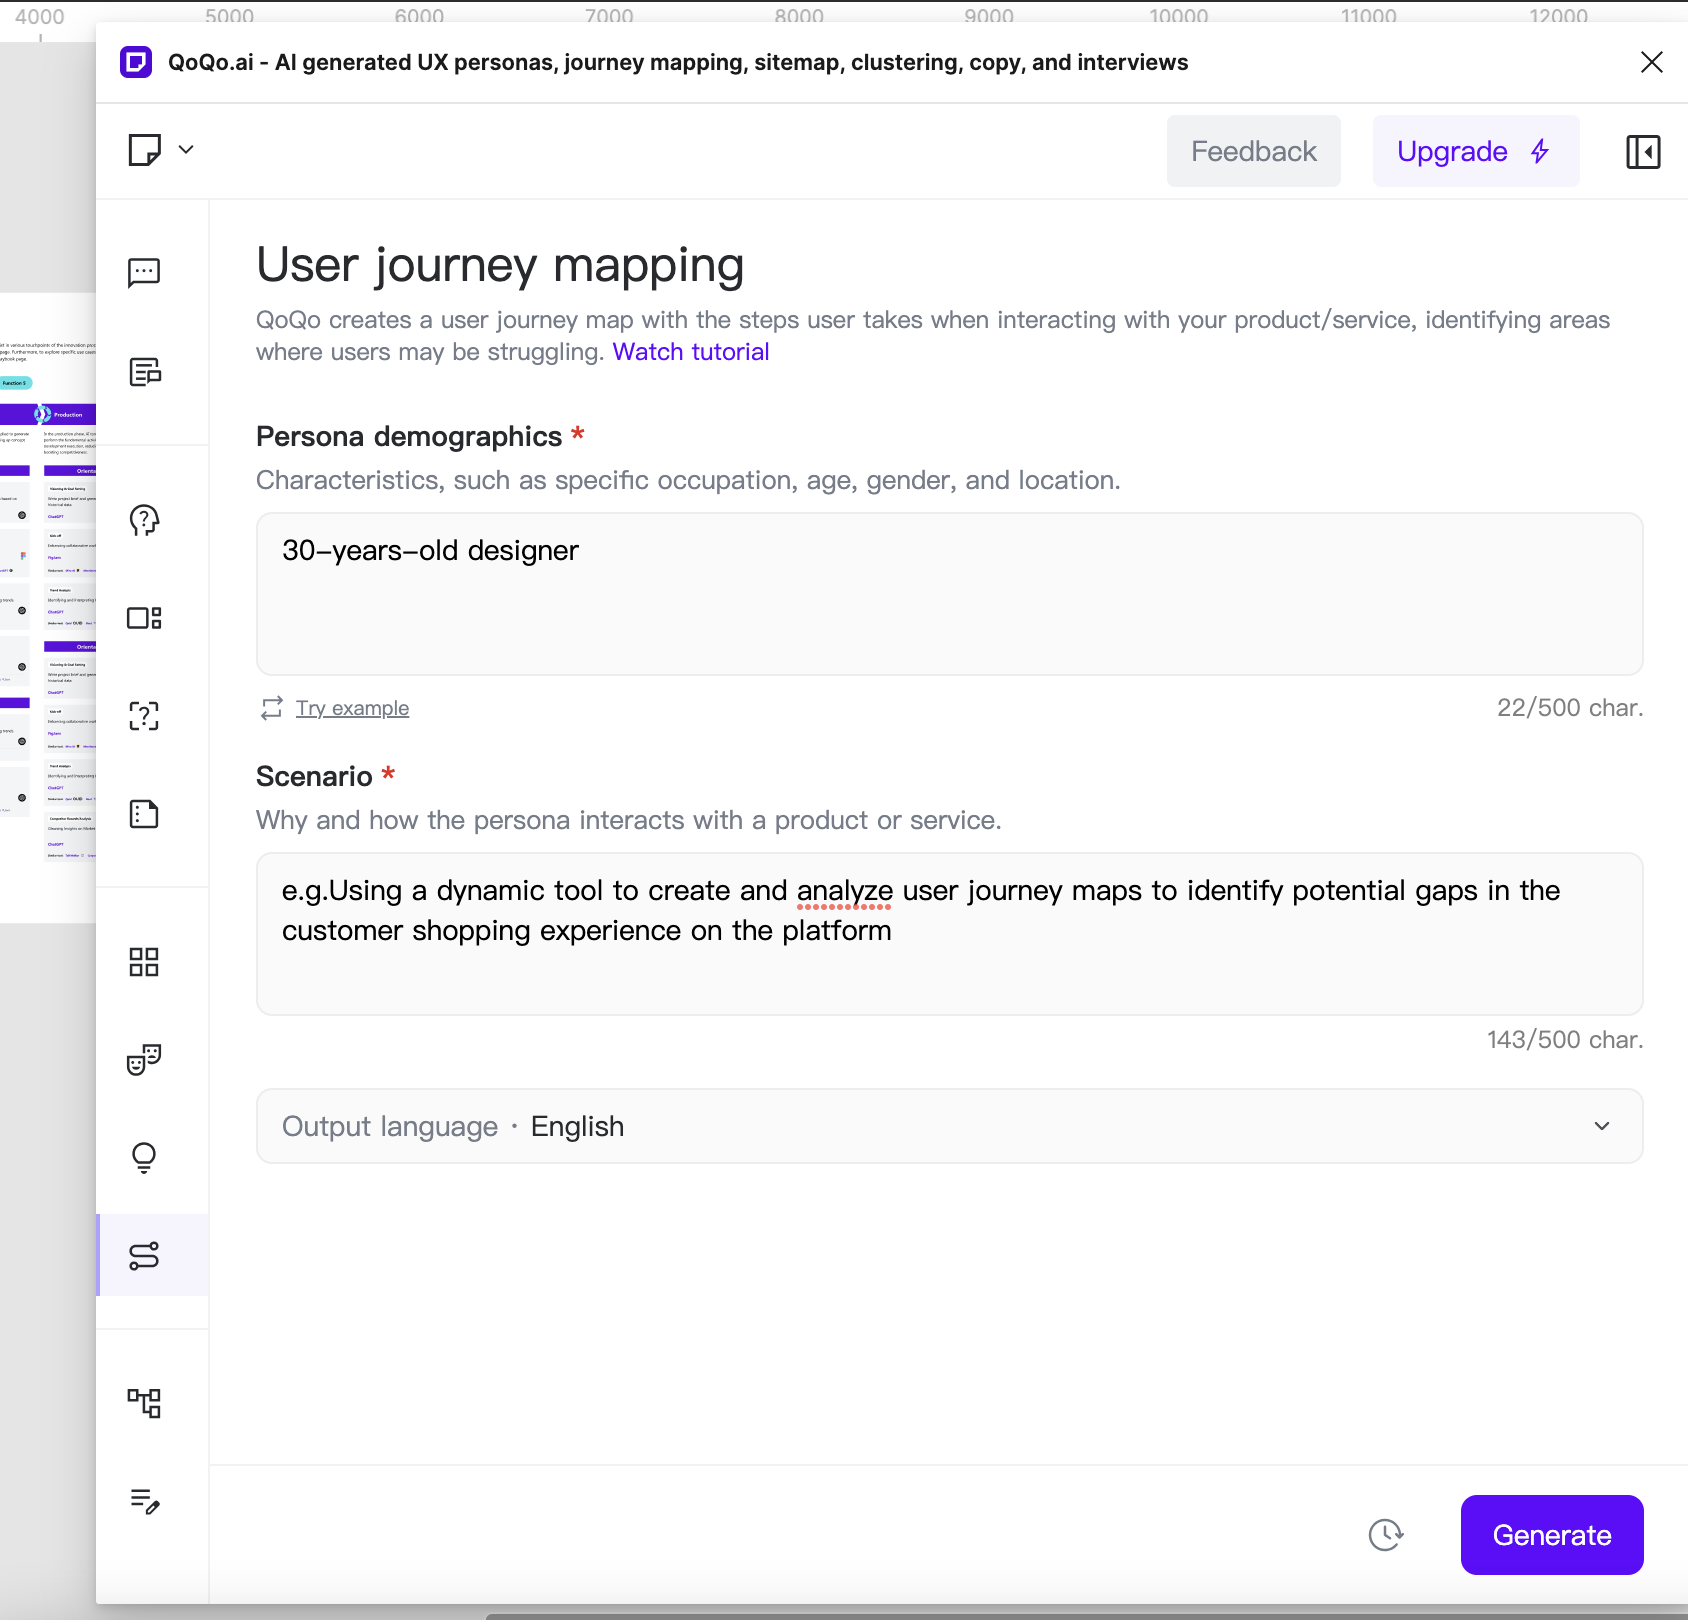
Task: Open the lightbulb ideas icon
Action: click(x=144, y=1157)
